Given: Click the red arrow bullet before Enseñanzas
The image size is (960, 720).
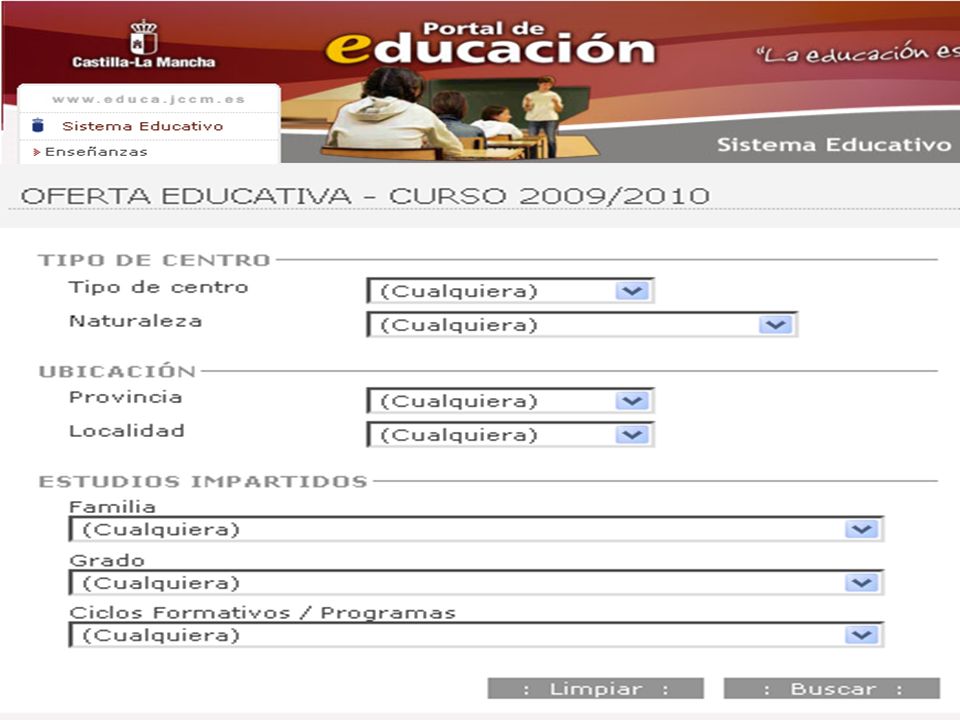Looking at the screenshot, I should [x=37, y=152].
